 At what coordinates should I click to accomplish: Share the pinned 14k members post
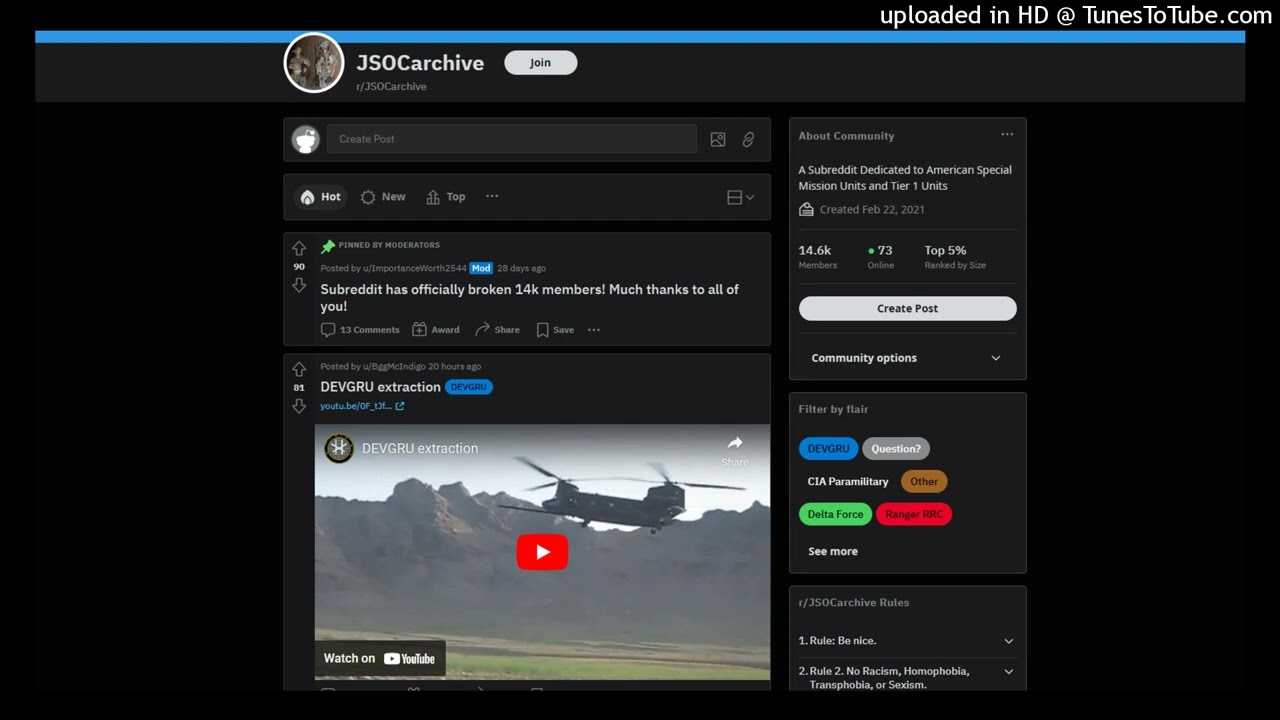[497, 330]
